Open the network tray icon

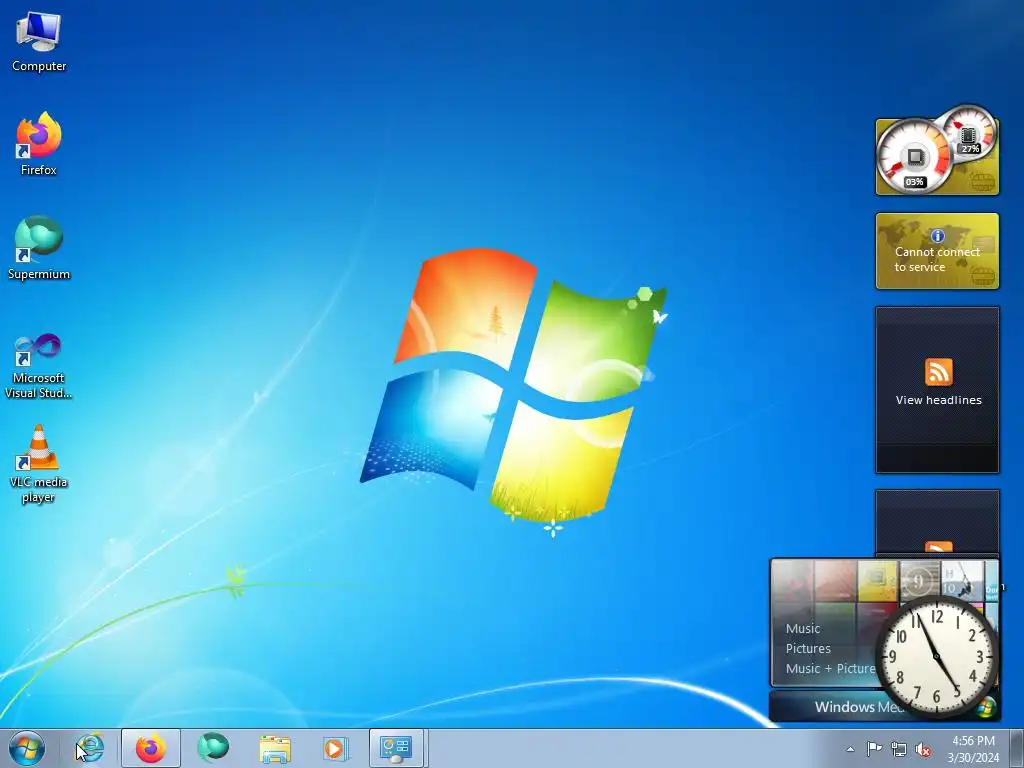pyautogui.click(x=899, y=749)
